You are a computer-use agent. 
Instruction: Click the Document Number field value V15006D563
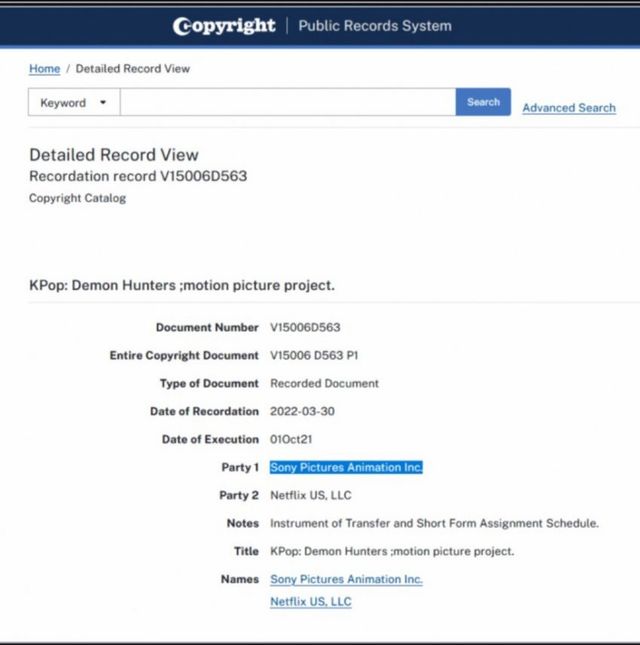pyautogui.click(x=305, y=328)
